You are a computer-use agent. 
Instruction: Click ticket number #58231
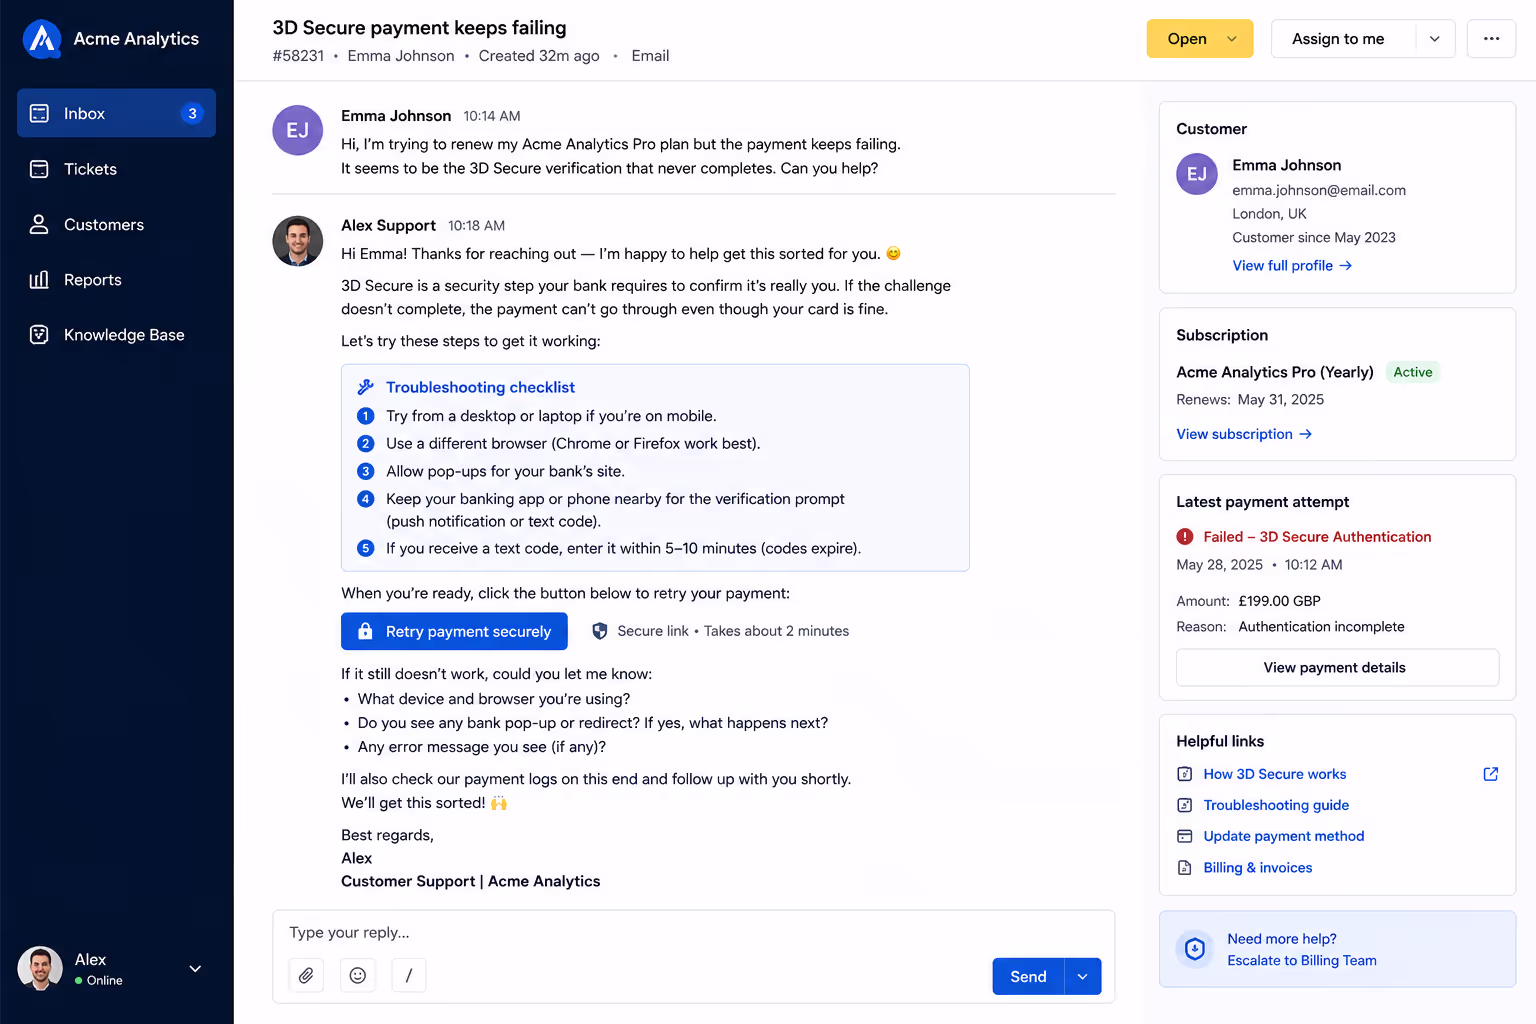tap(298, 56)
